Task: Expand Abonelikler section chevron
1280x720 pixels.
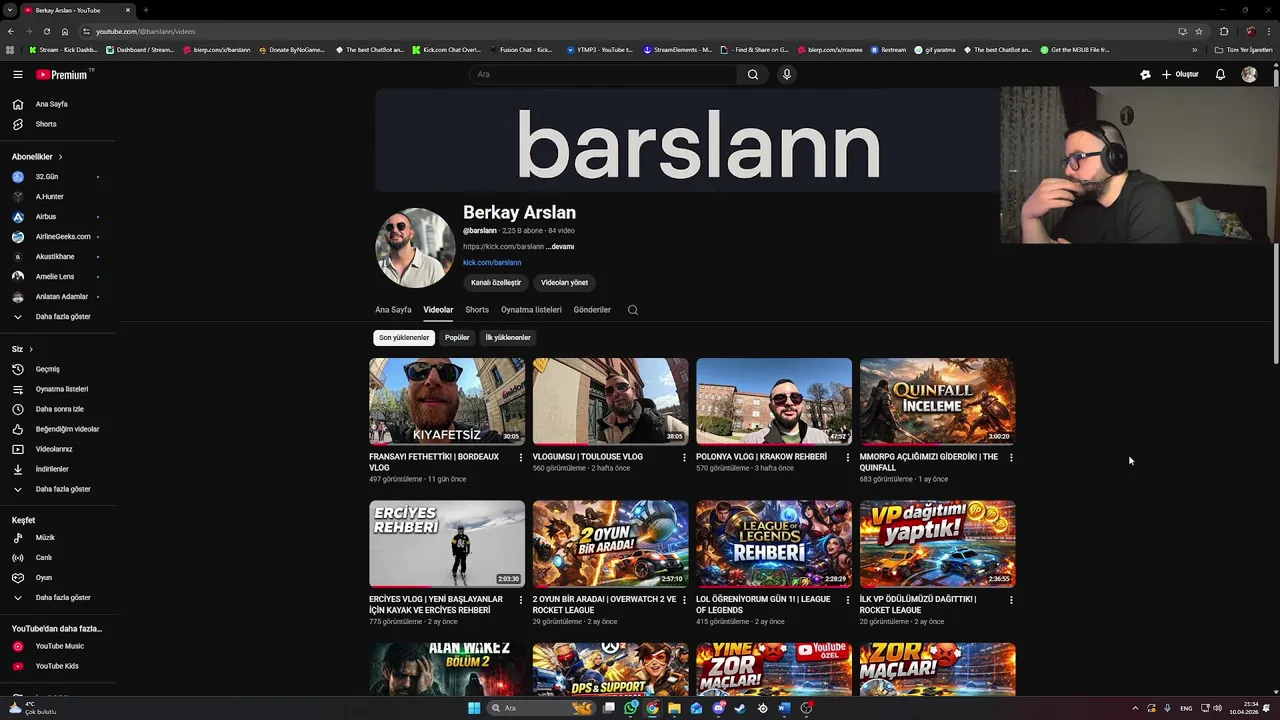Action: [60, 157]
